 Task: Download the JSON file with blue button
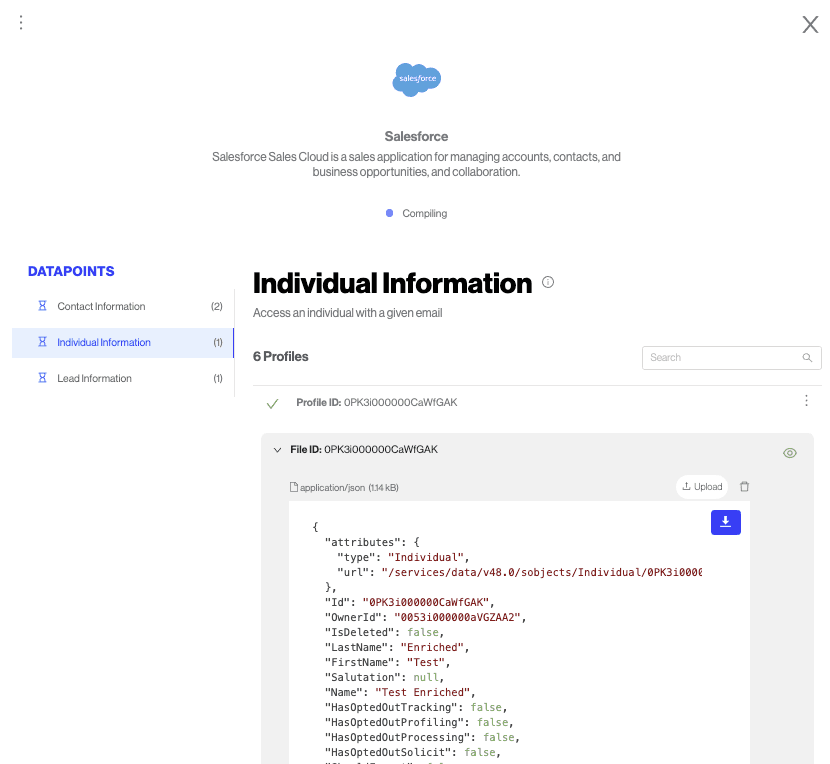pos(725,522)
